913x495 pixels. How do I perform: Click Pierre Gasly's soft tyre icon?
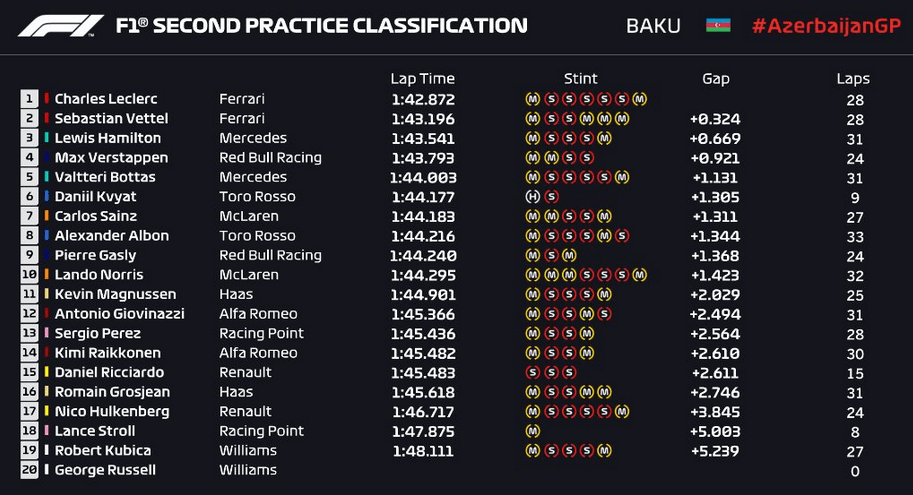click(x=551, y=256)
